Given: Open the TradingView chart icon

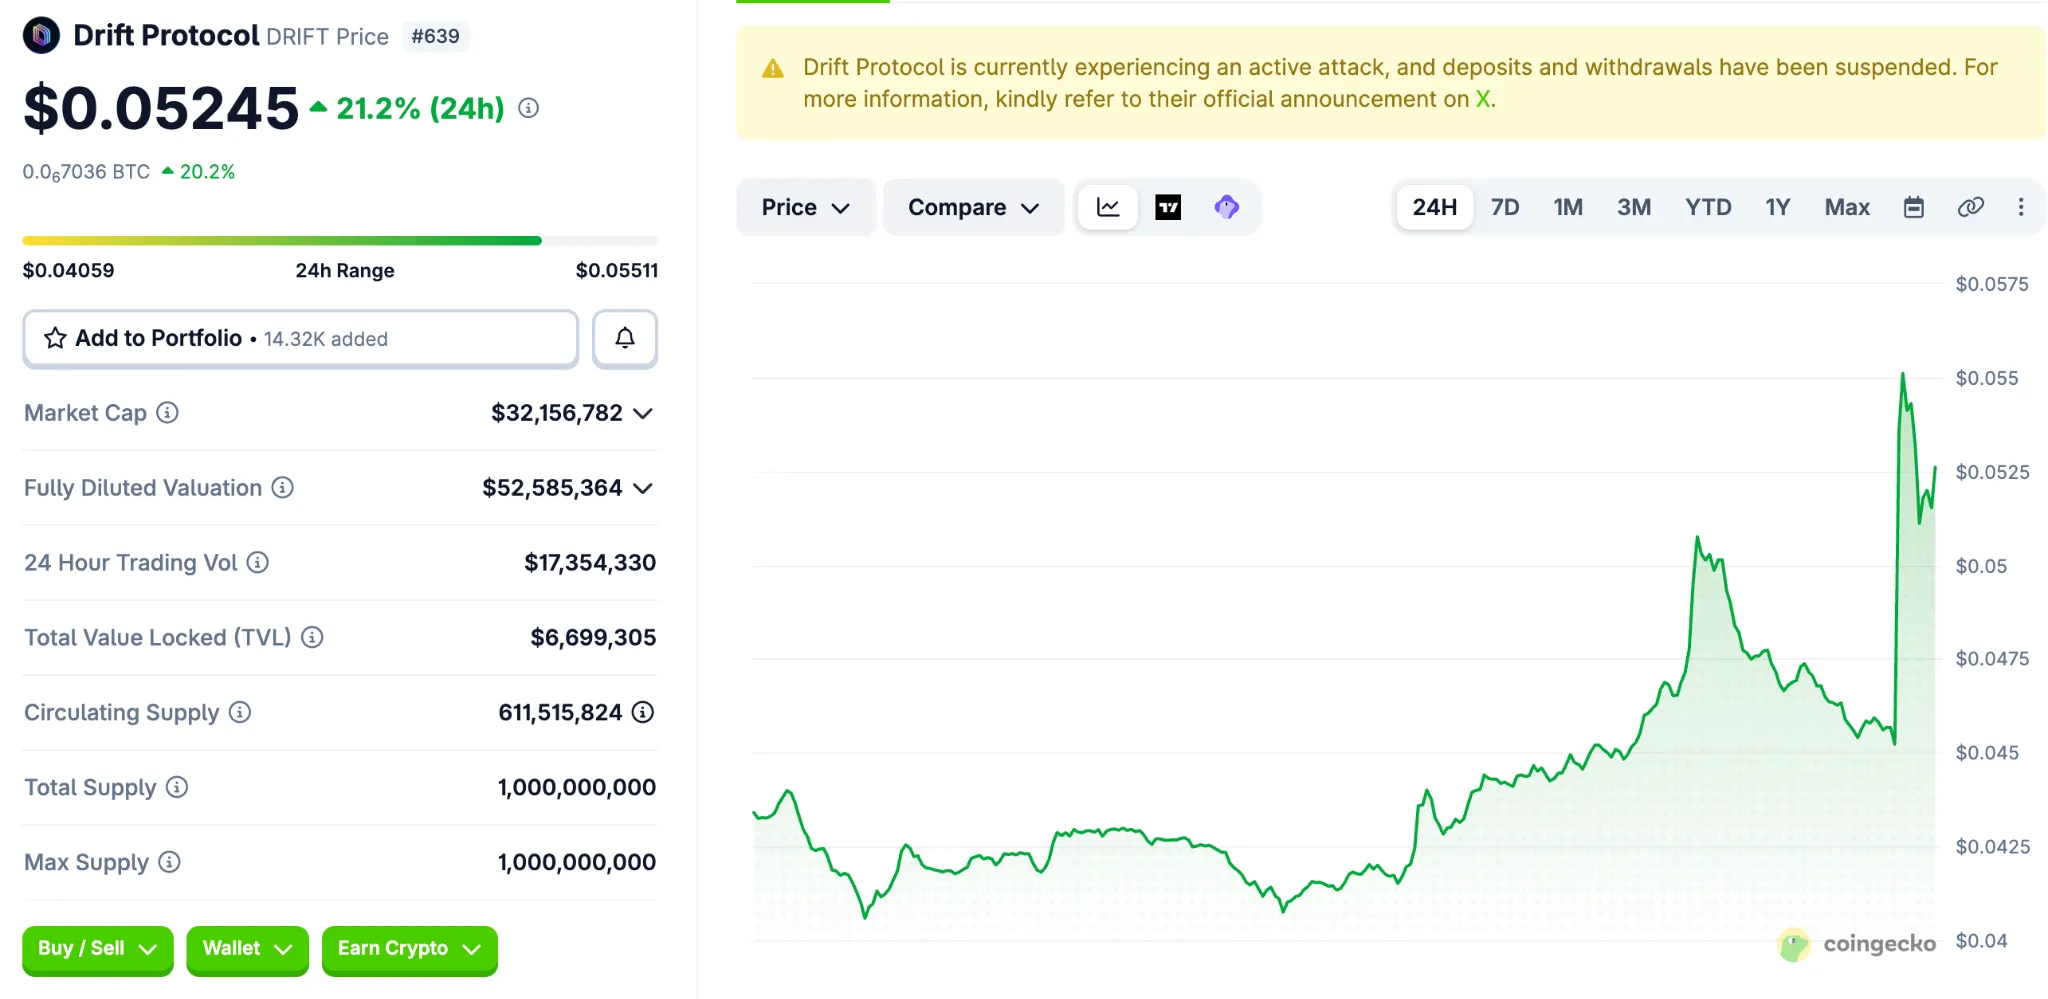Looking at the screenshot, I should pos(1168,207).
